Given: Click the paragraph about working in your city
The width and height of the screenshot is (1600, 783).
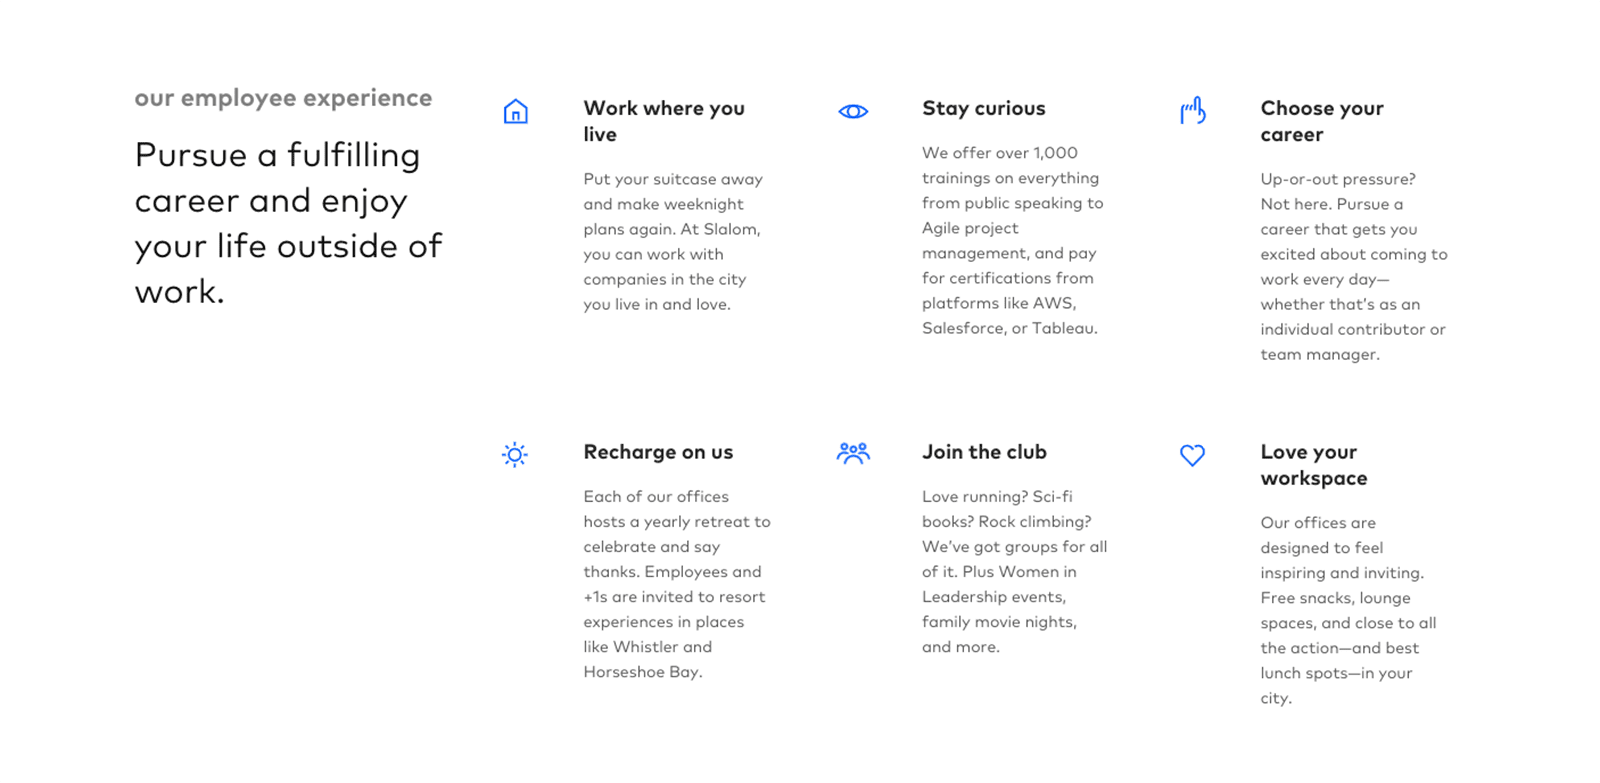Looking at the screenshot, I should point(673,242).
